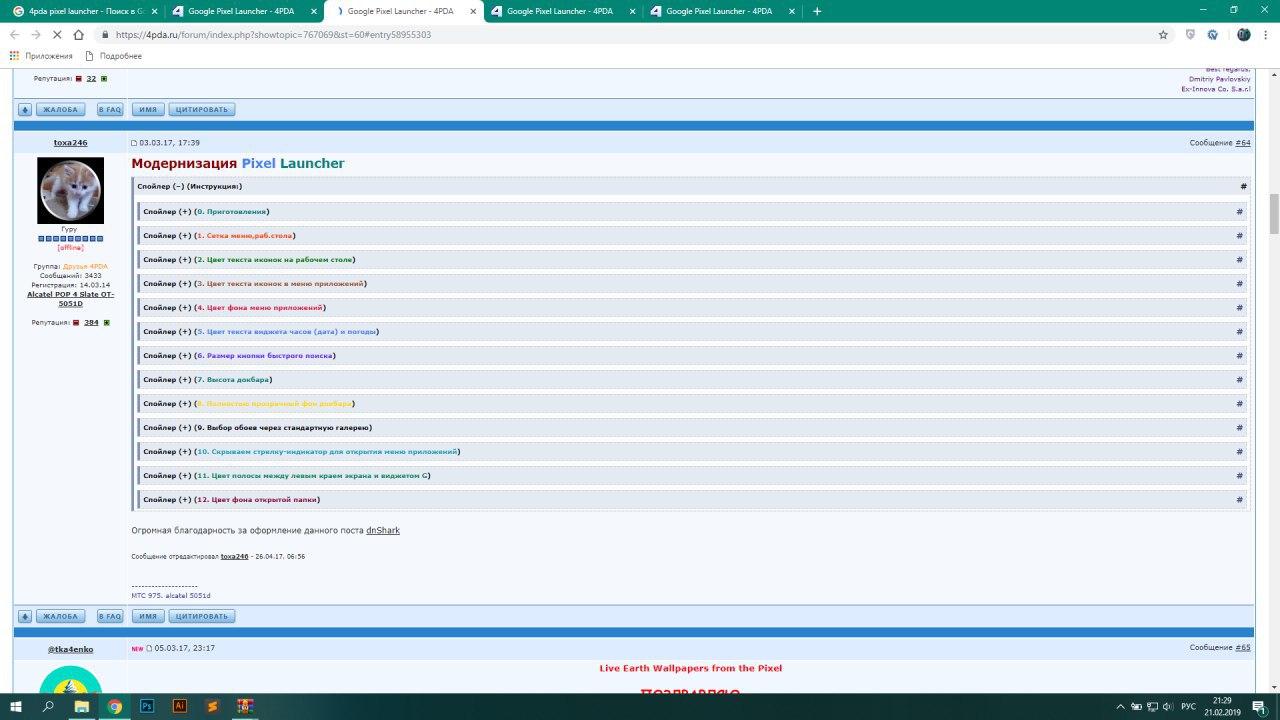Open Sublime Text from the taskbar
The image size is (1280, 720).
point(212,706)
